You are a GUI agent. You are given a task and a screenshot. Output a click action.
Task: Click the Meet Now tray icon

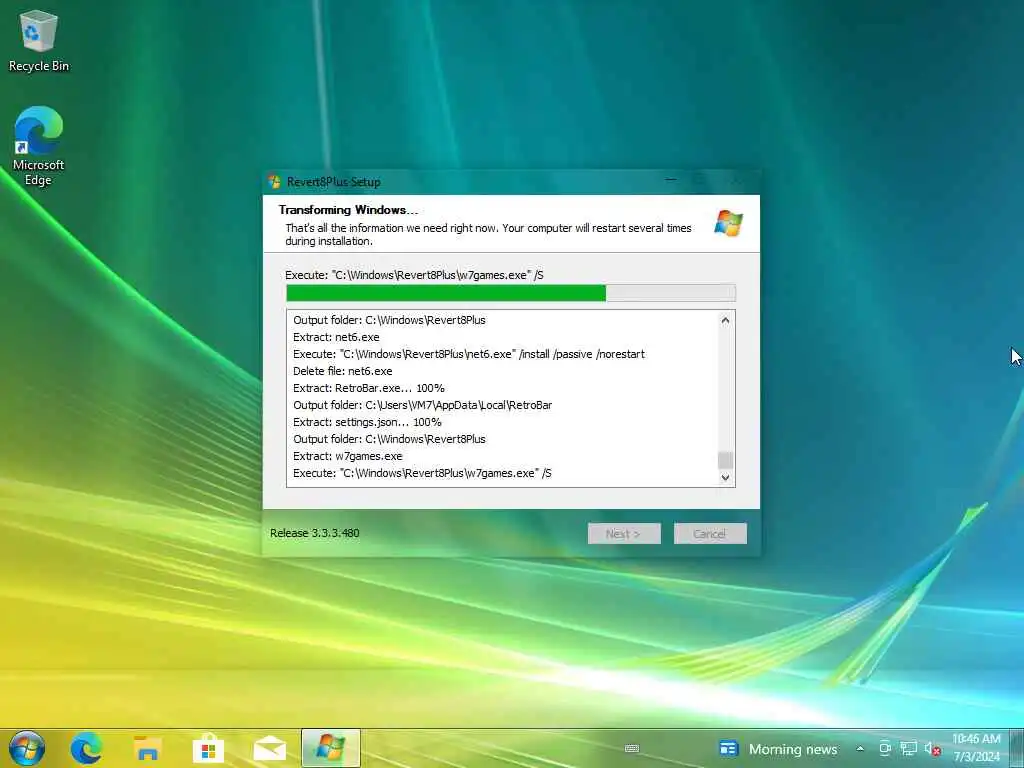(x=885, y=749)
